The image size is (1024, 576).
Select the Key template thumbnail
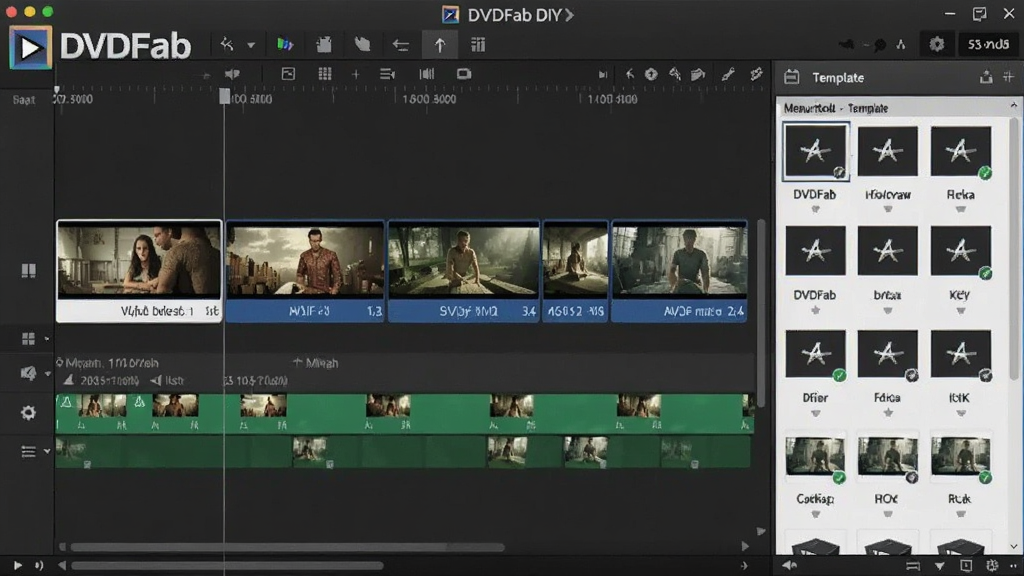coord(960,251)
